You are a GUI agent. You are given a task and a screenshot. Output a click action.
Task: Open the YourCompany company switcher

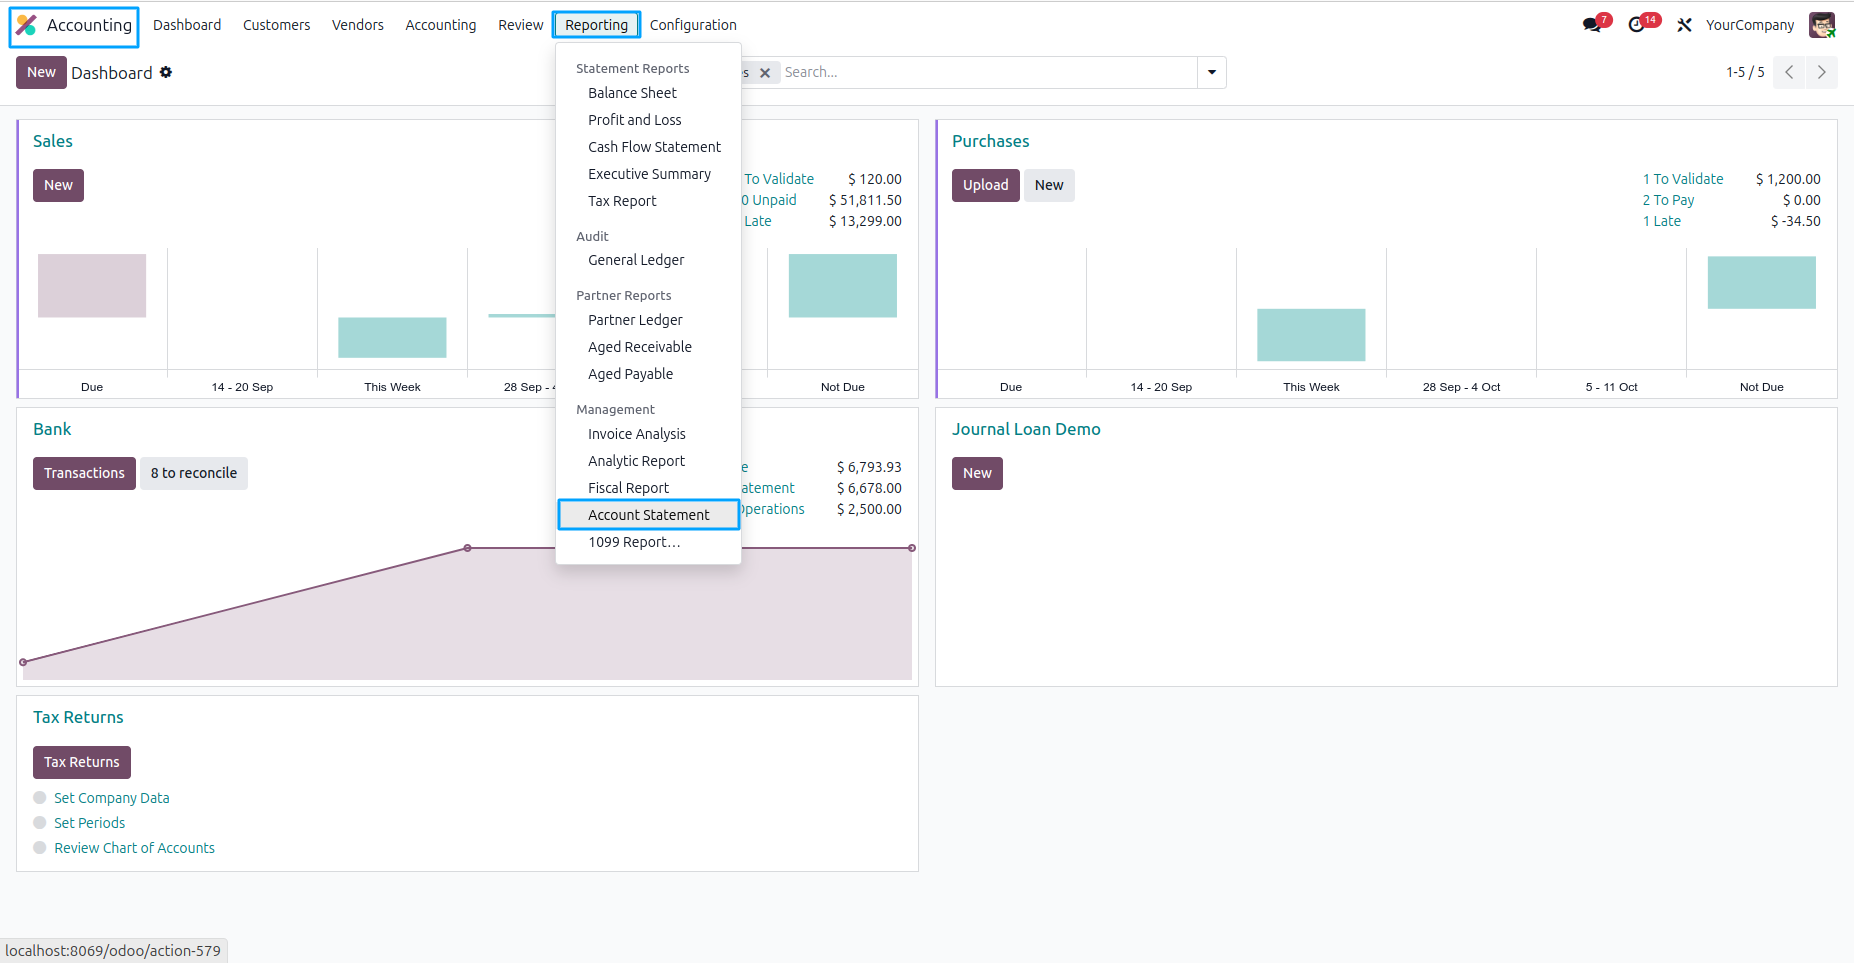pyautogui.click(x=1750, y=25)
